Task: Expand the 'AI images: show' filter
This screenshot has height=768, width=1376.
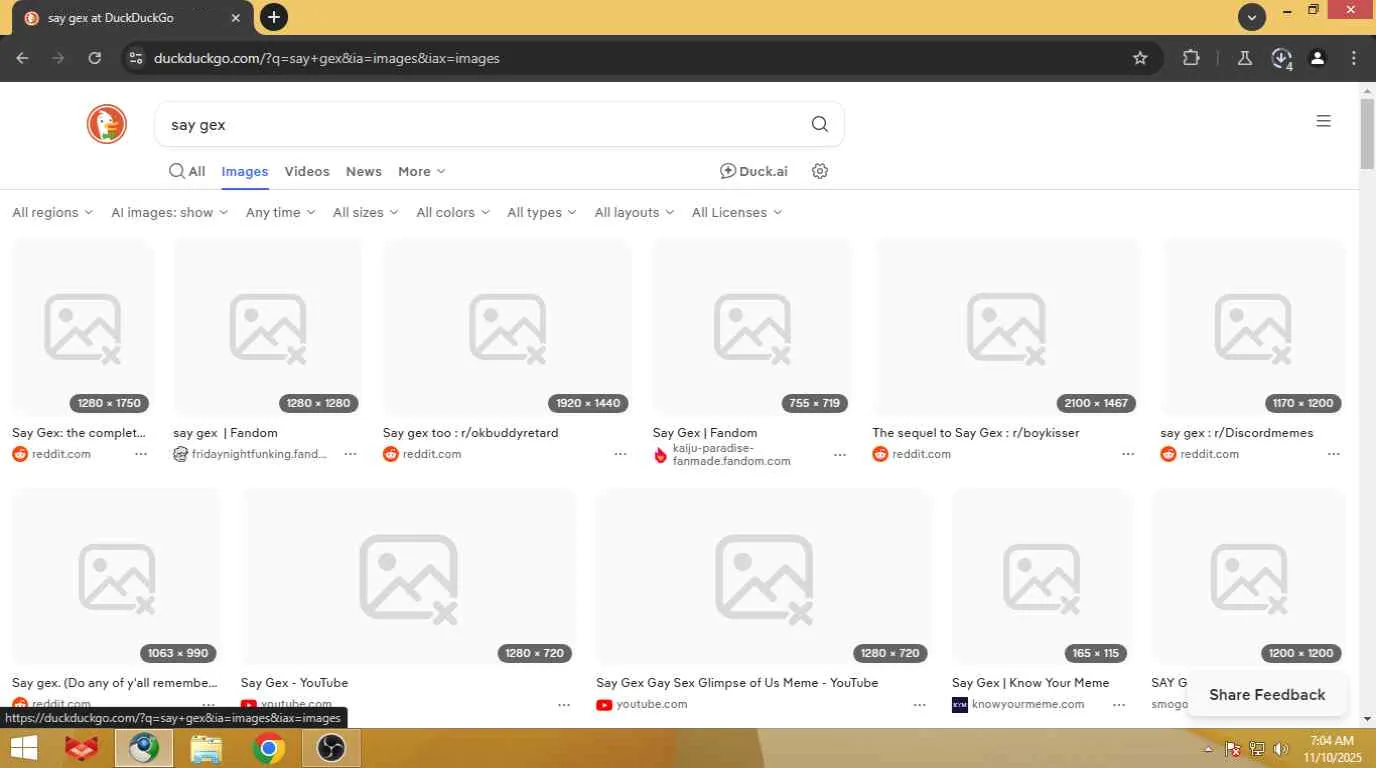Action: tap(170, 212)
